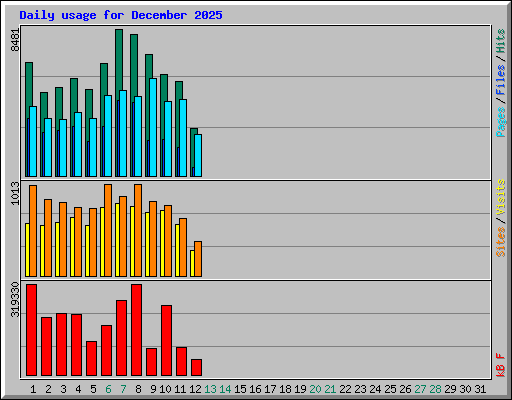Click the y-axis value 8481
The image size is (512, 400).
(x=15, y=40)
